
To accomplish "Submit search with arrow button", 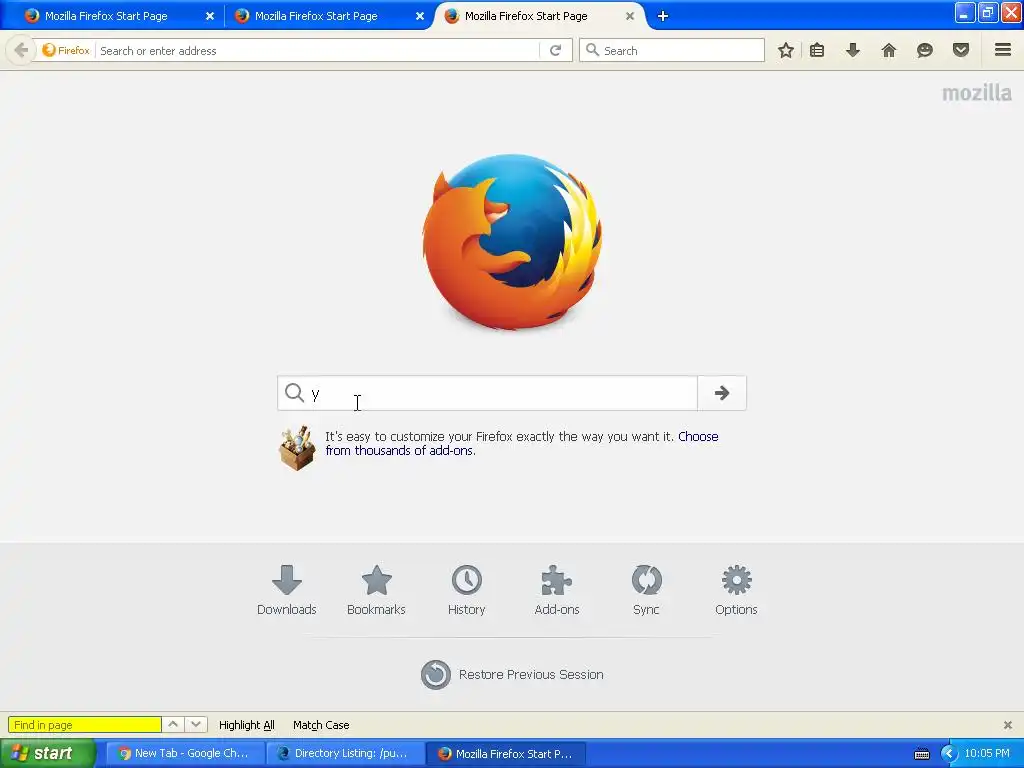I will [722, 393].
